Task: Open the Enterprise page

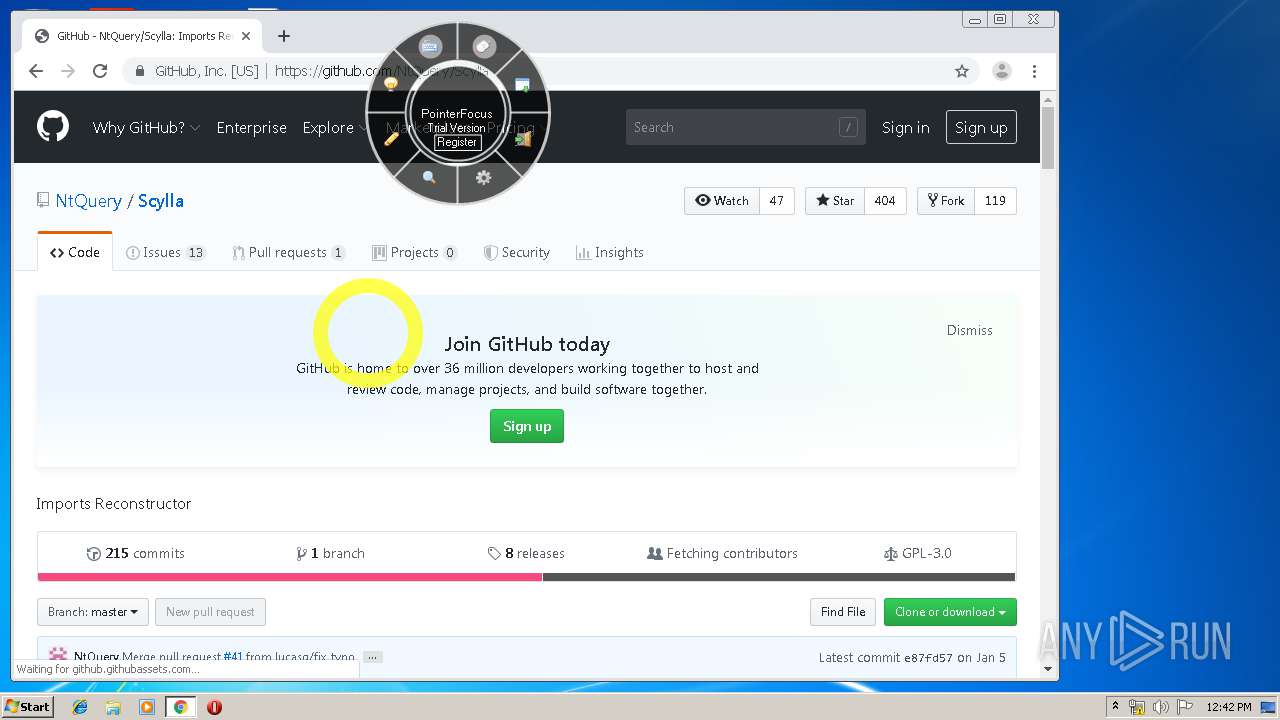Action: tap(252, 128)
